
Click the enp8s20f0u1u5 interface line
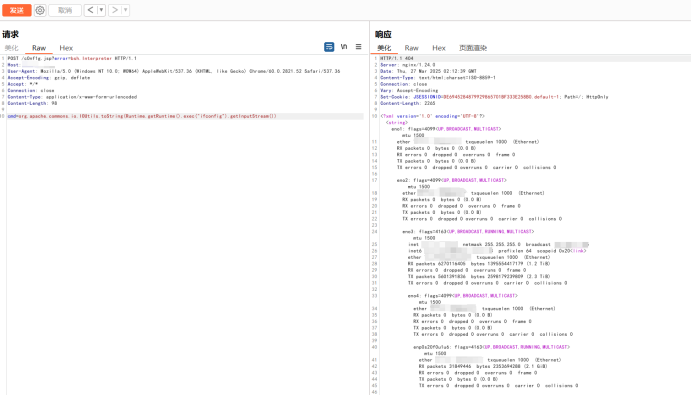pyautogui.click(x=492, y=347)
